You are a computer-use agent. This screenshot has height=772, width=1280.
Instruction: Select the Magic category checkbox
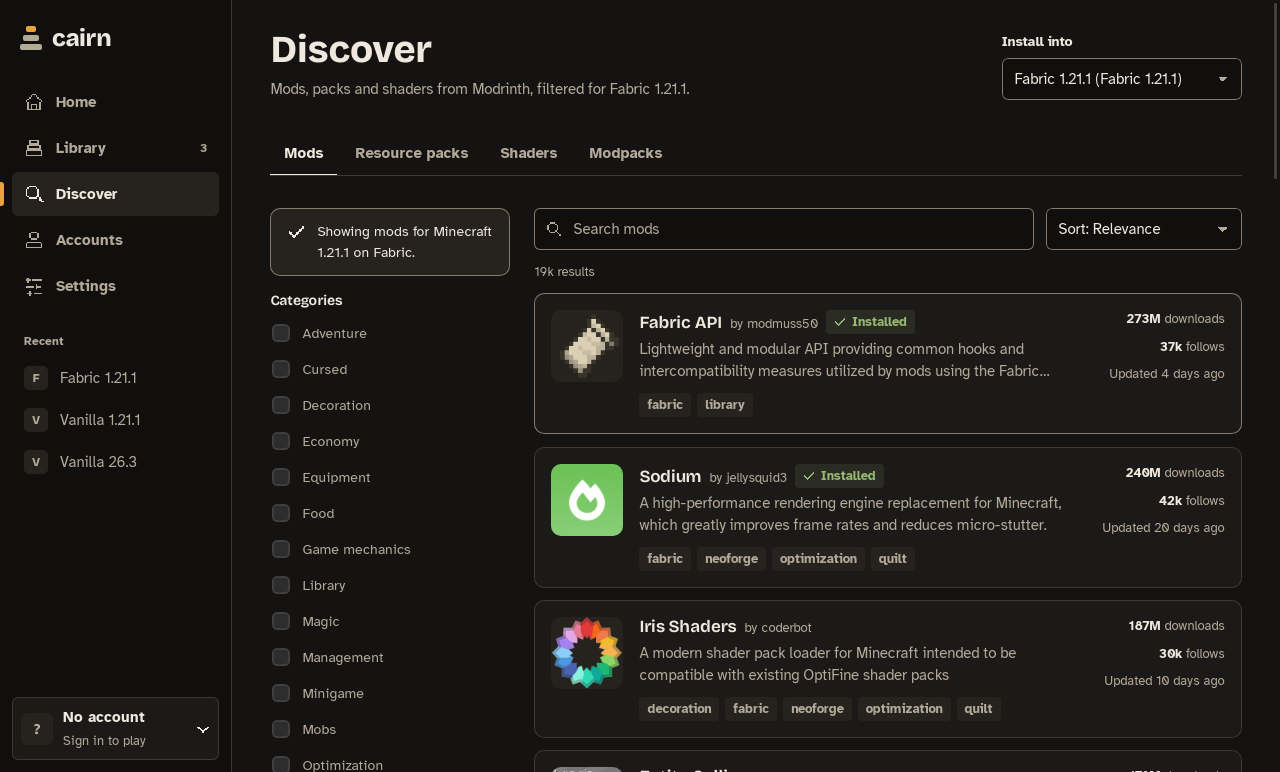281,621
